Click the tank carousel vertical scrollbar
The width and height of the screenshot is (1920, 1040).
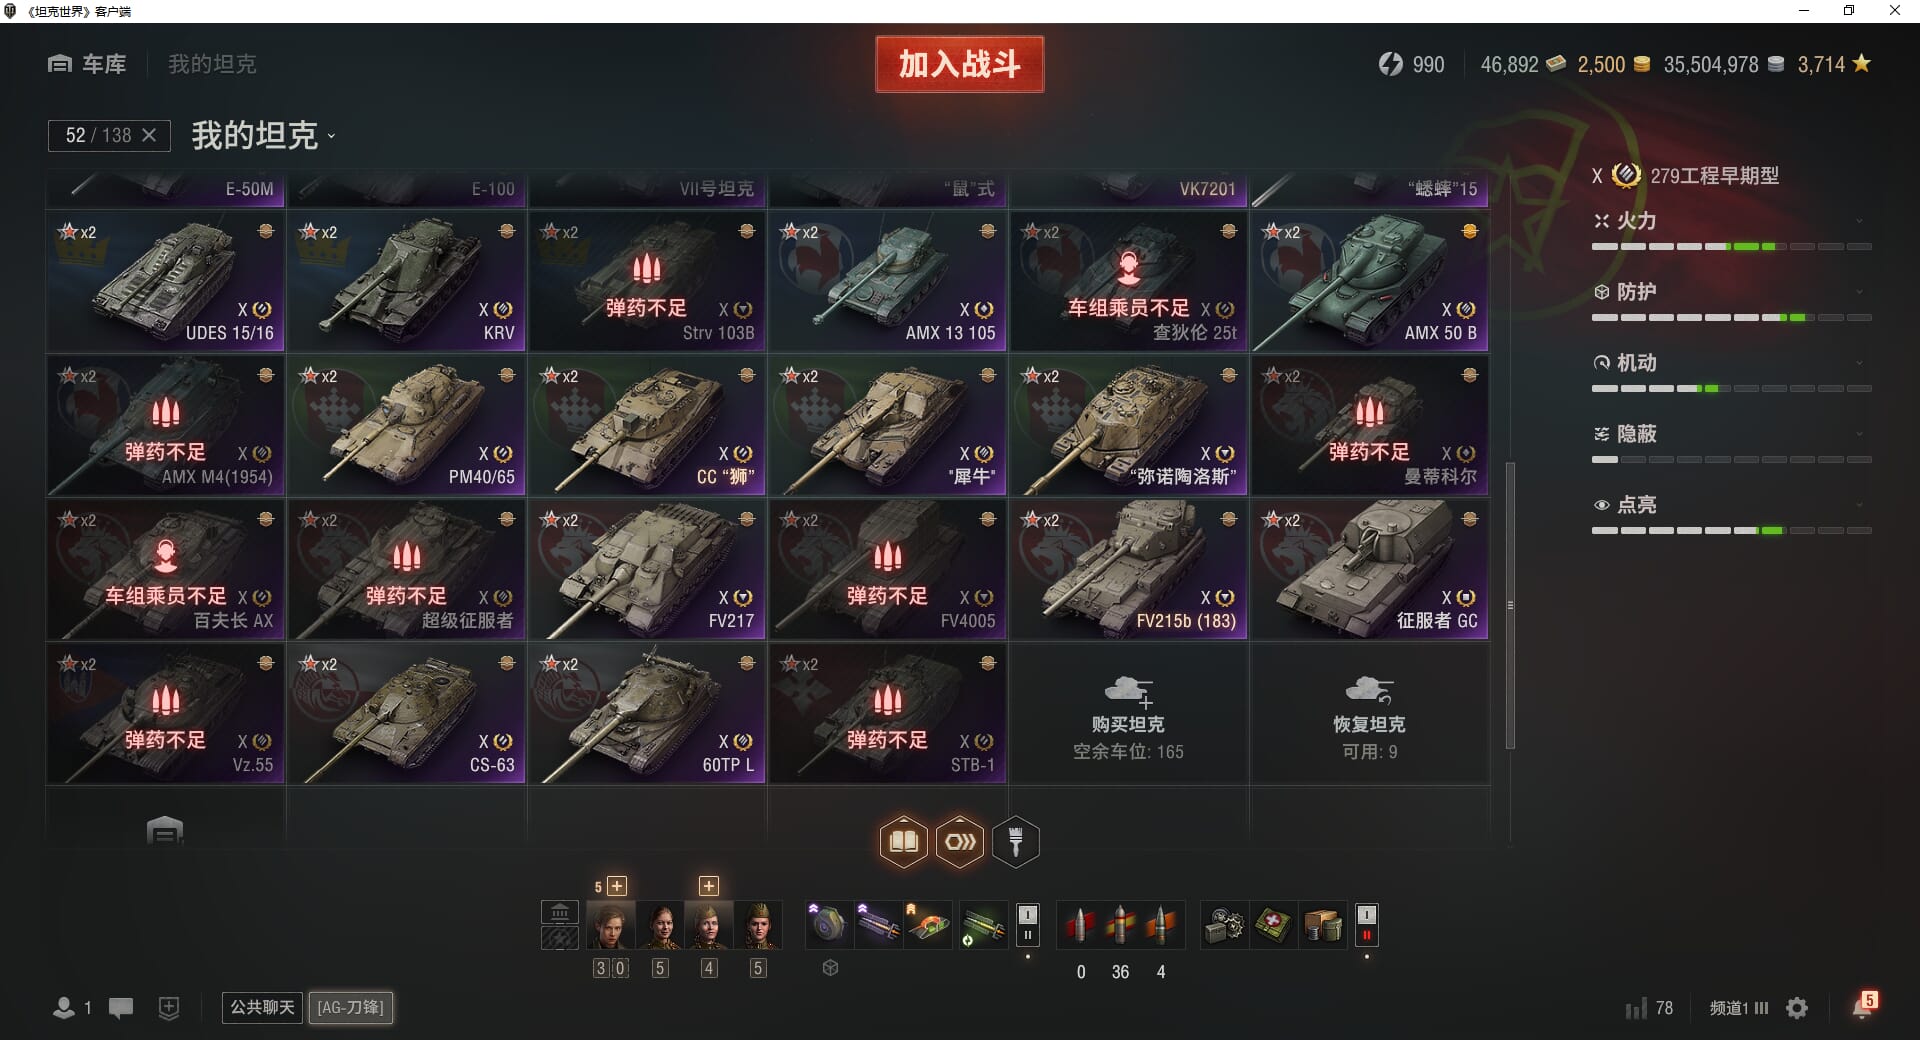click(1510, 605)
